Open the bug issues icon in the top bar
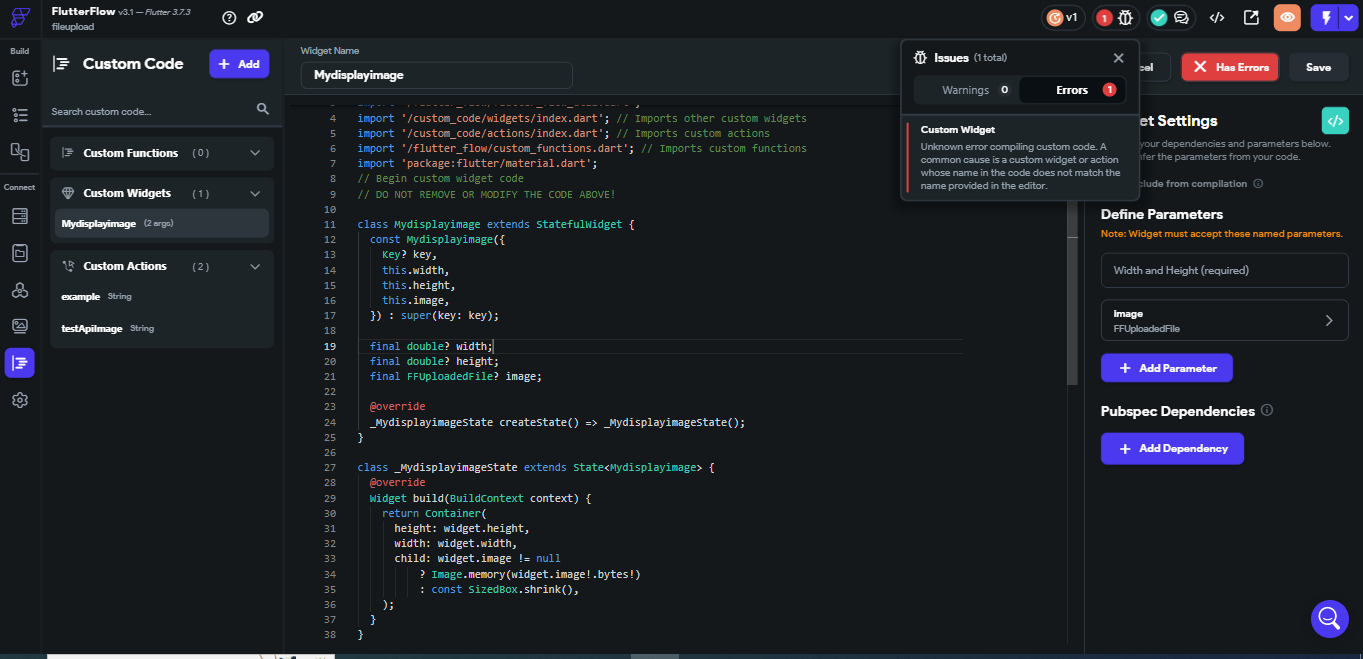Screen dimensions: 1363x659 click(1126, 17)
